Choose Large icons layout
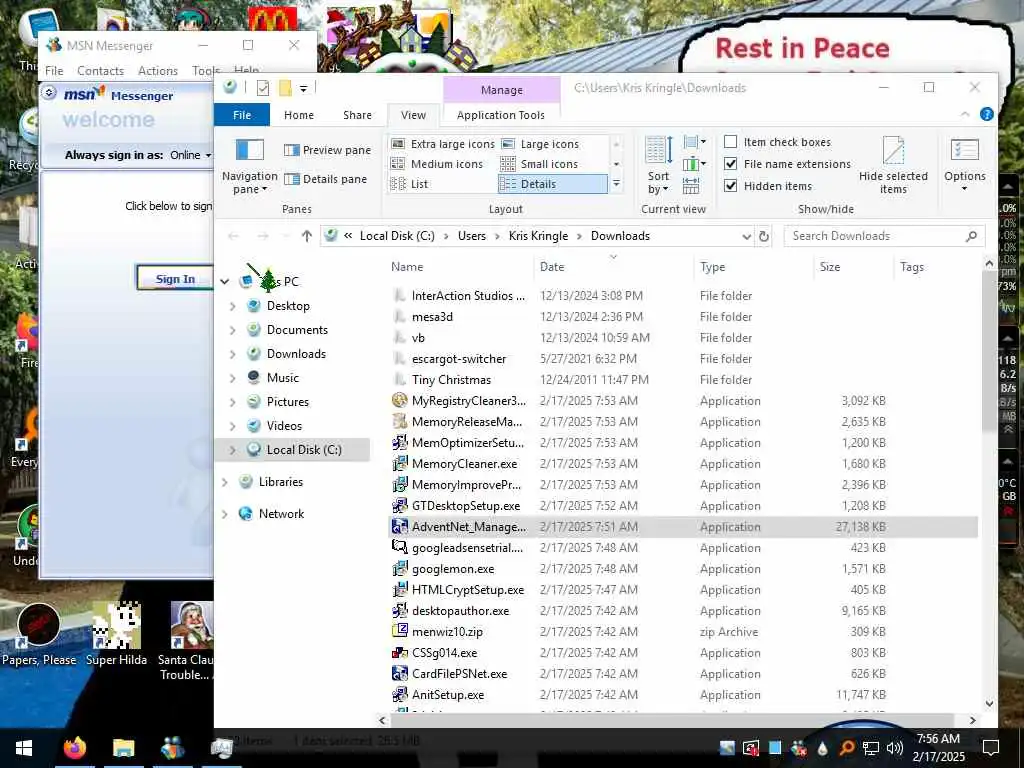The width and height of the screenshot is (1024, 768). tap(540, 144)
